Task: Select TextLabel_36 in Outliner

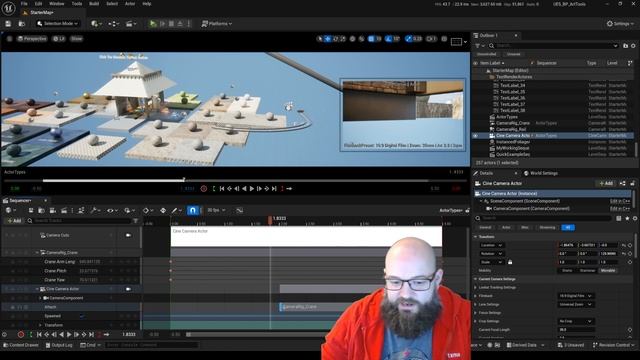Action: pos(512,98)
